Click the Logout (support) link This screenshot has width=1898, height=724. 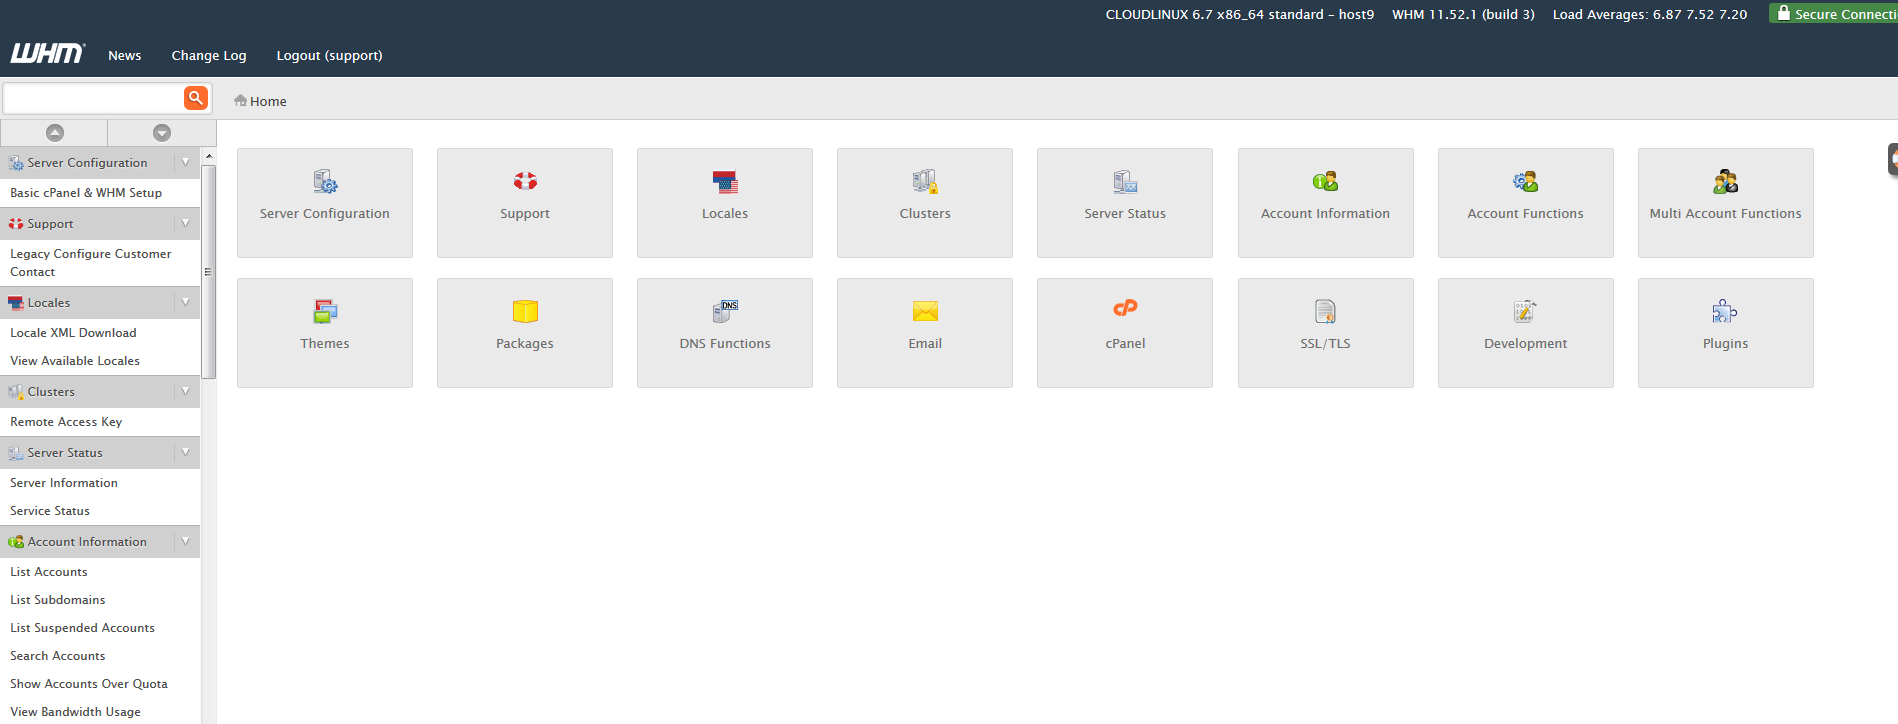click(329, 56)
